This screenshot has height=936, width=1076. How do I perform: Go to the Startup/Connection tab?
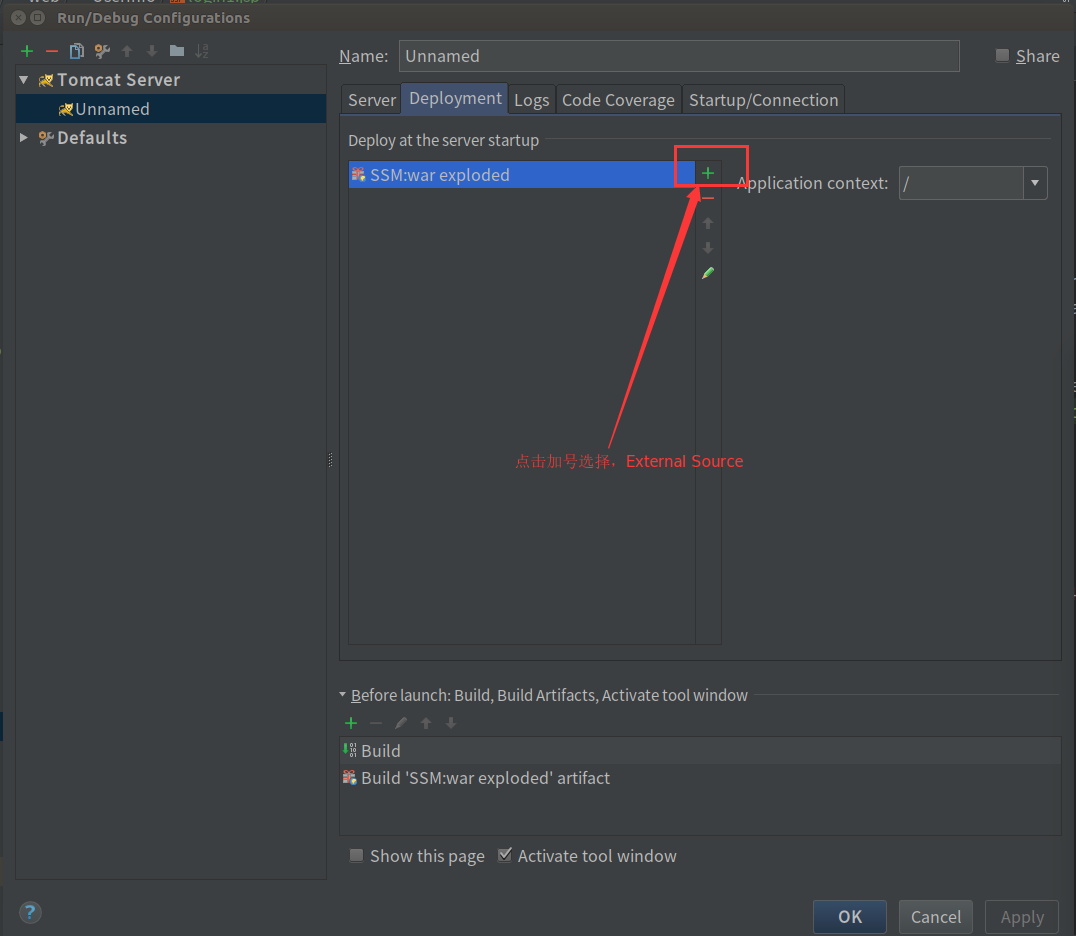(763, 100)
